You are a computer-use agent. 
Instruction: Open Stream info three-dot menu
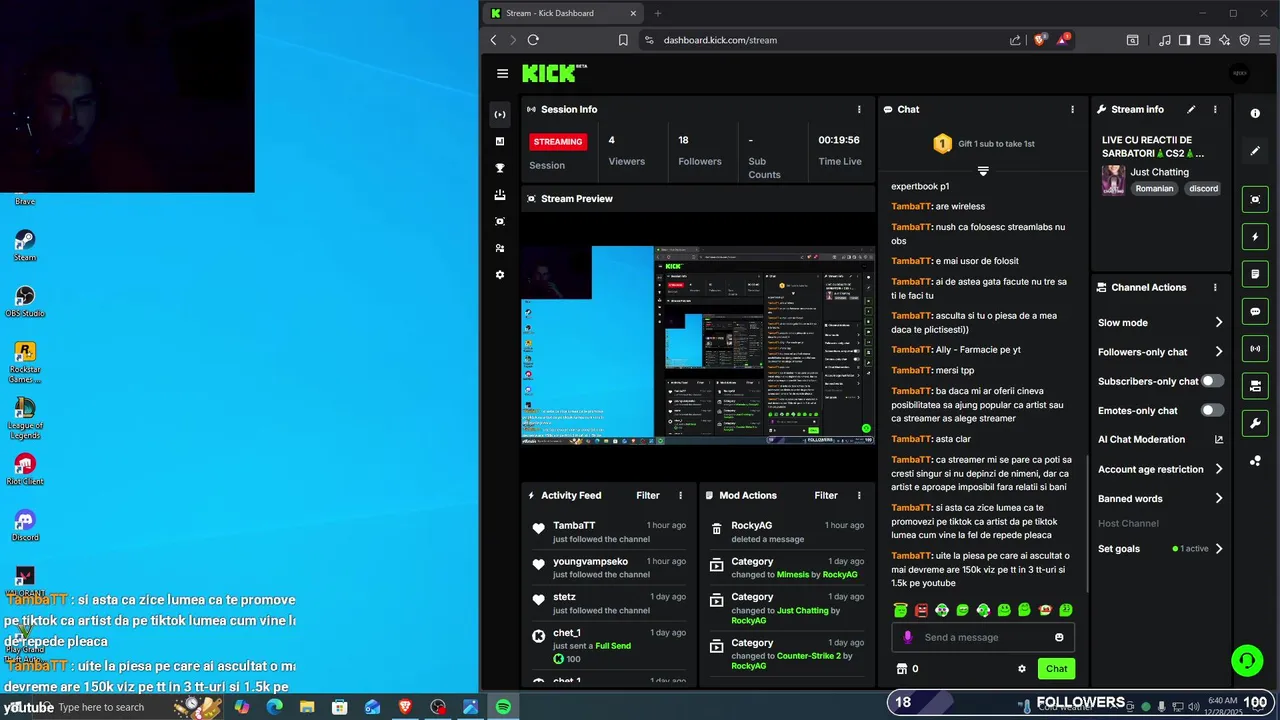point(1215,109)
